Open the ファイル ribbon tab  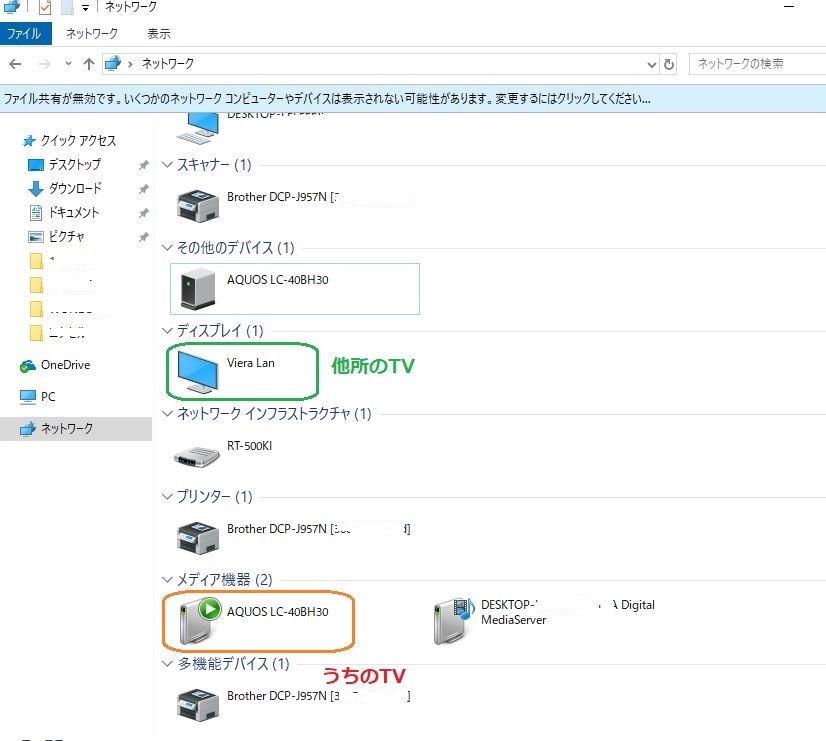[x=24, y=34]
